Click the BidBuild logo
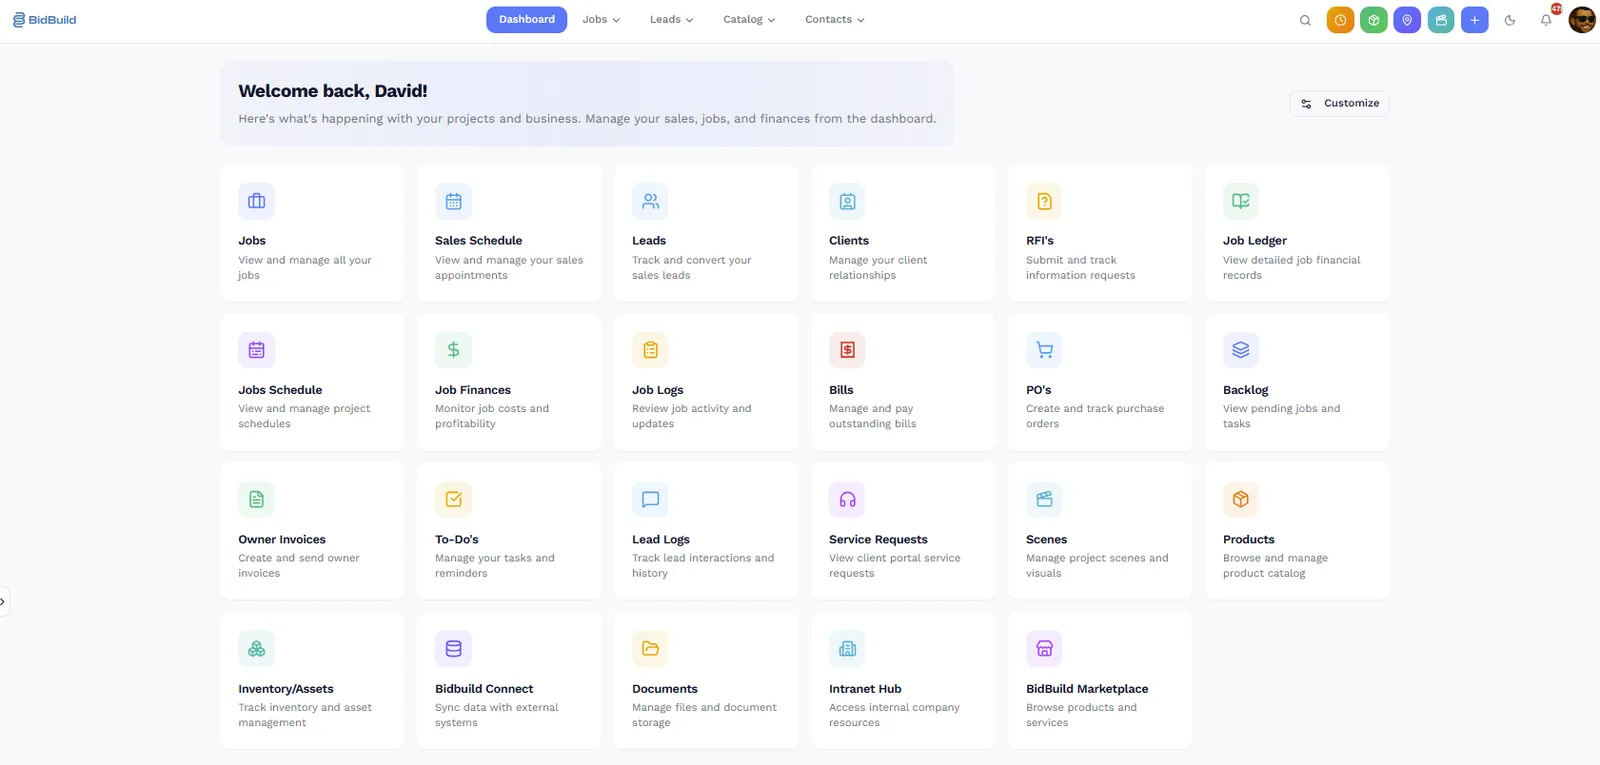This screenshot has height=765, width=1600. 44,20
